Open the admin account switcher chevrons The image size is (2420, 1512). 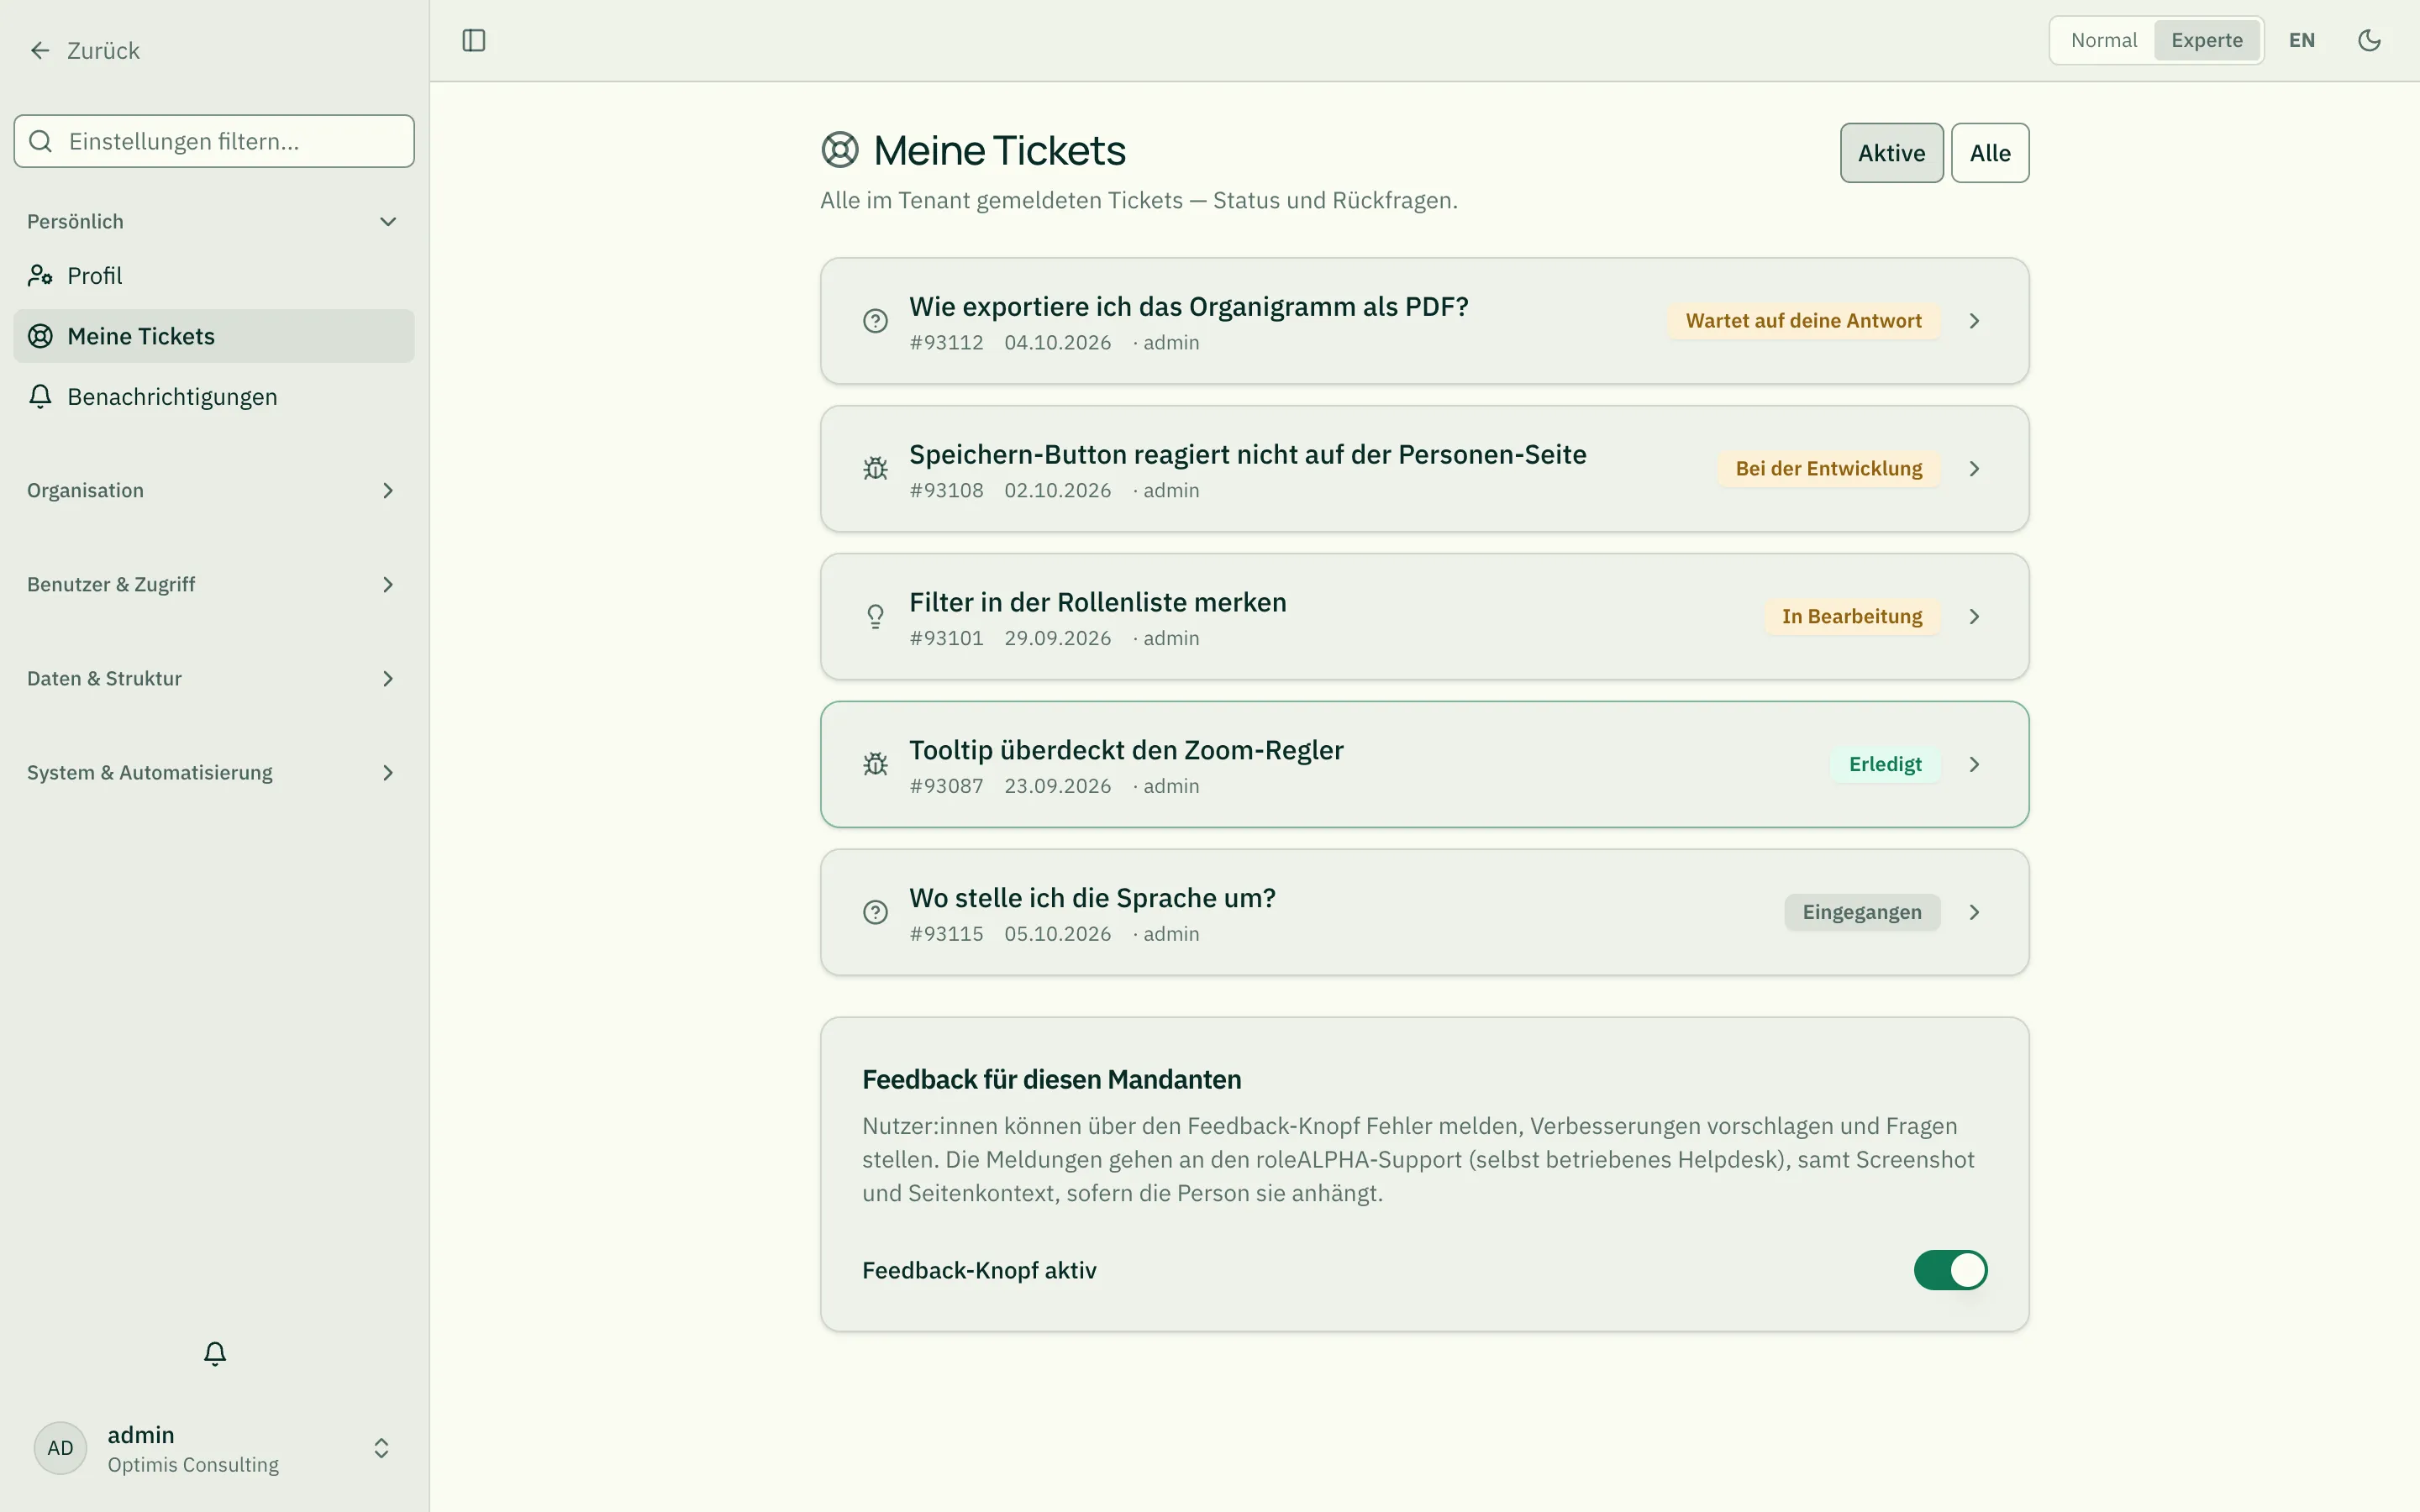381,1448
